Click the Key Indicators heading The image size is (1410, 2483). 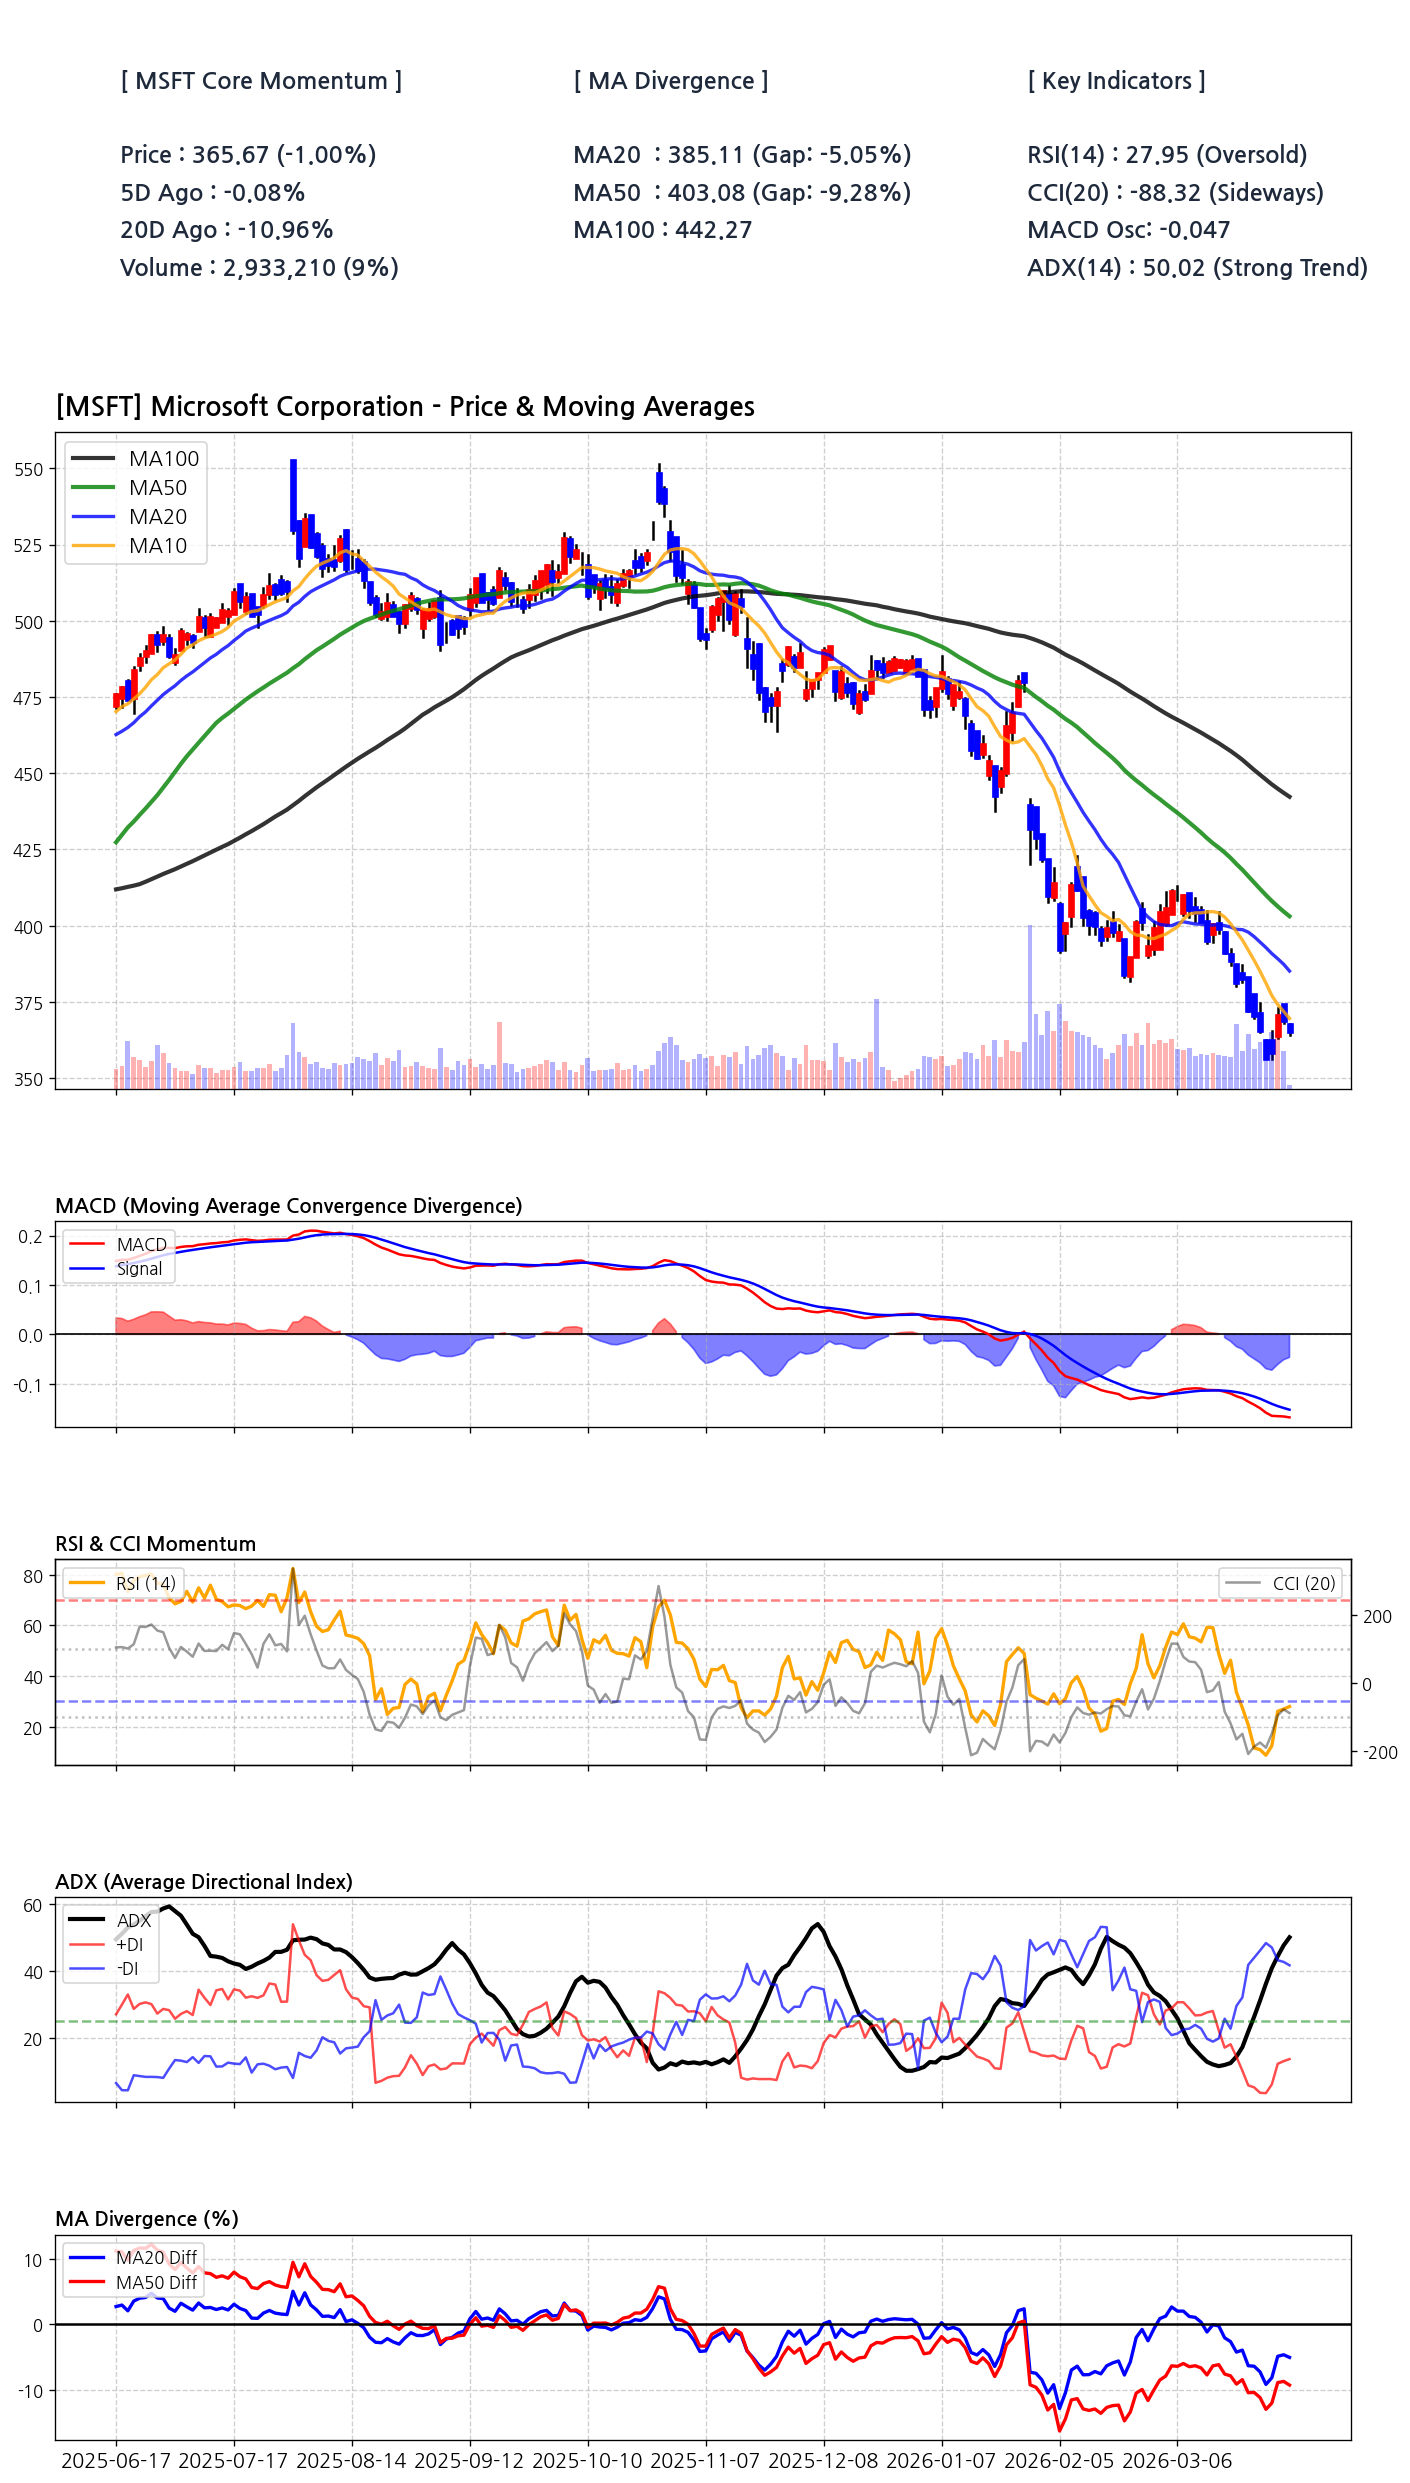click(1116, 81)
